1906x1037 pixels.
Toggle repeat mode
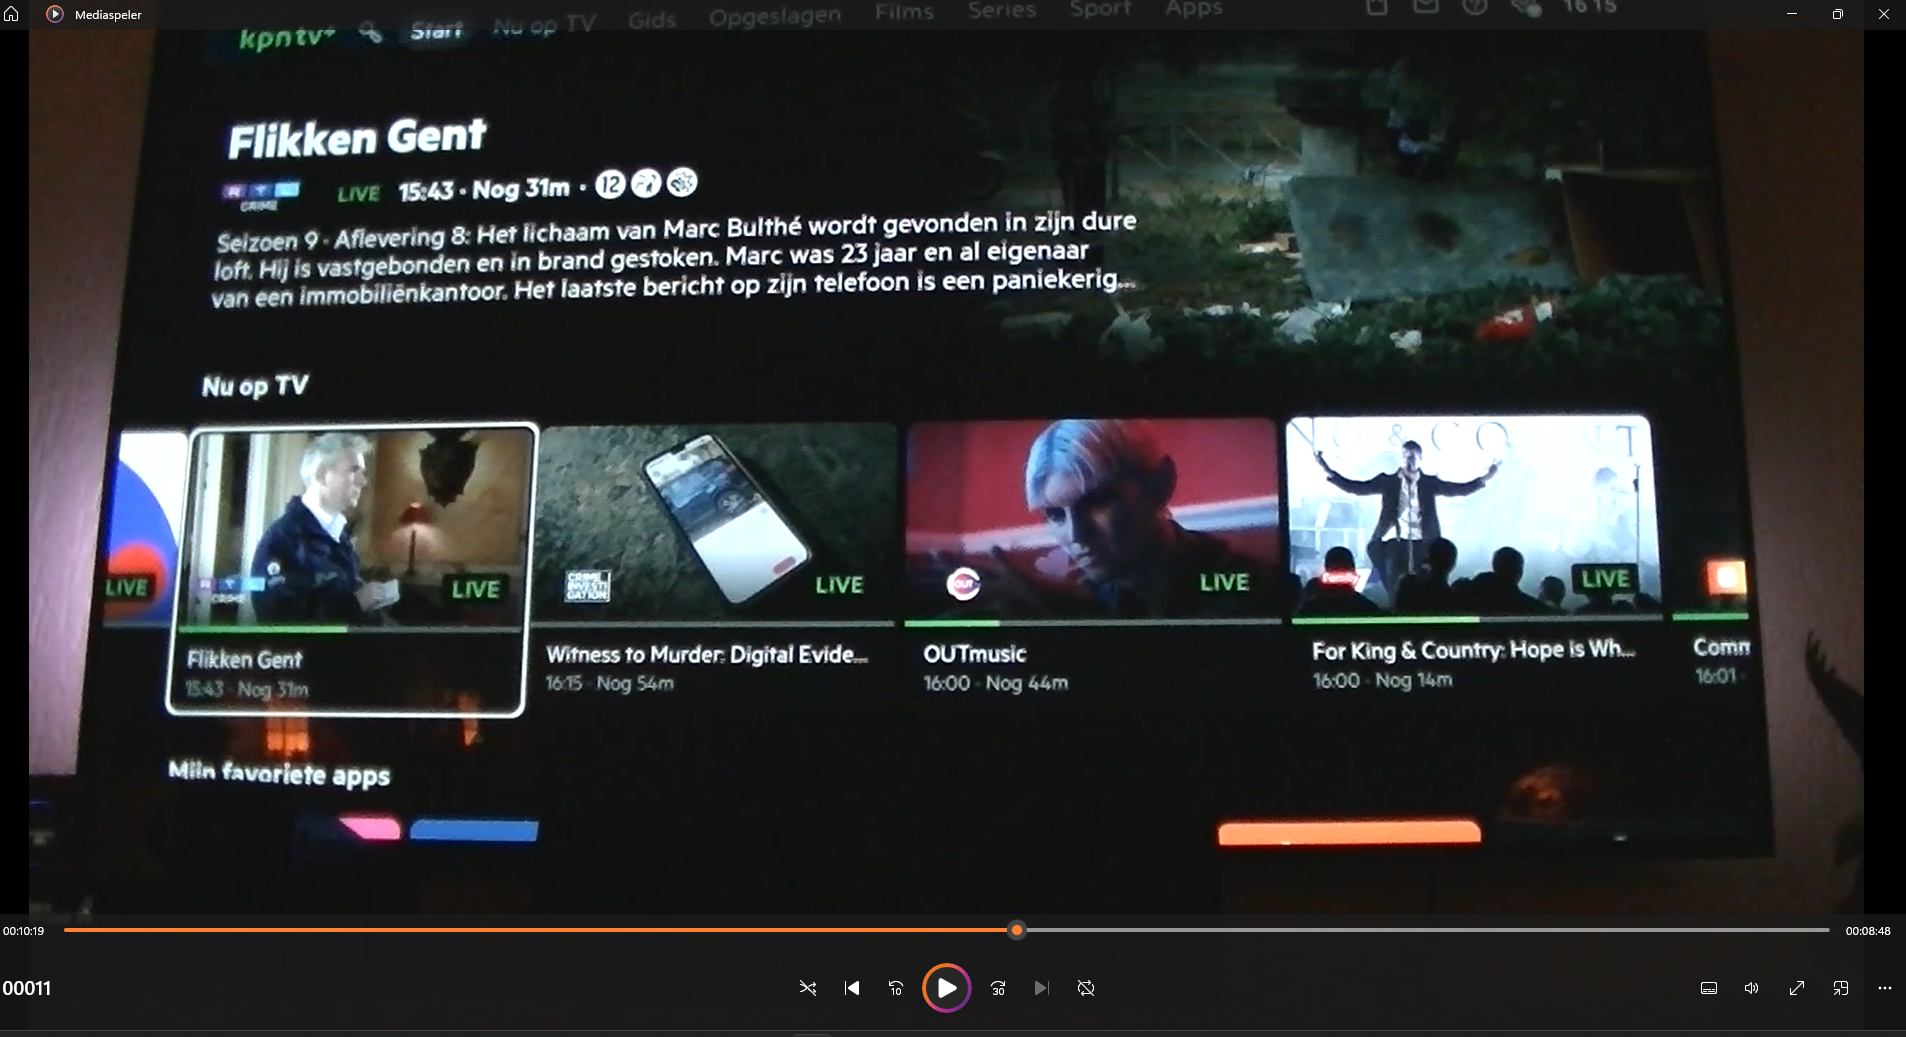tap(1086, 988)
